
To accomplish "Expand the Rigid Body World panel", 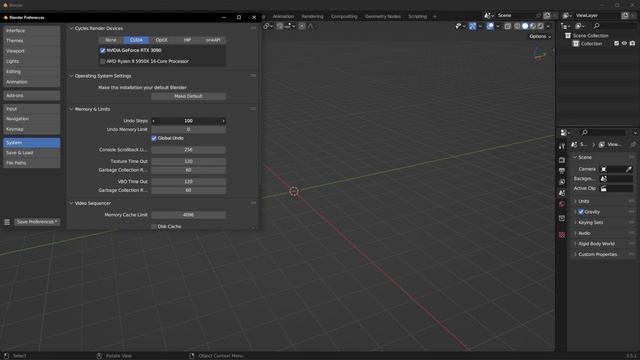I will (x=576, y=244).
